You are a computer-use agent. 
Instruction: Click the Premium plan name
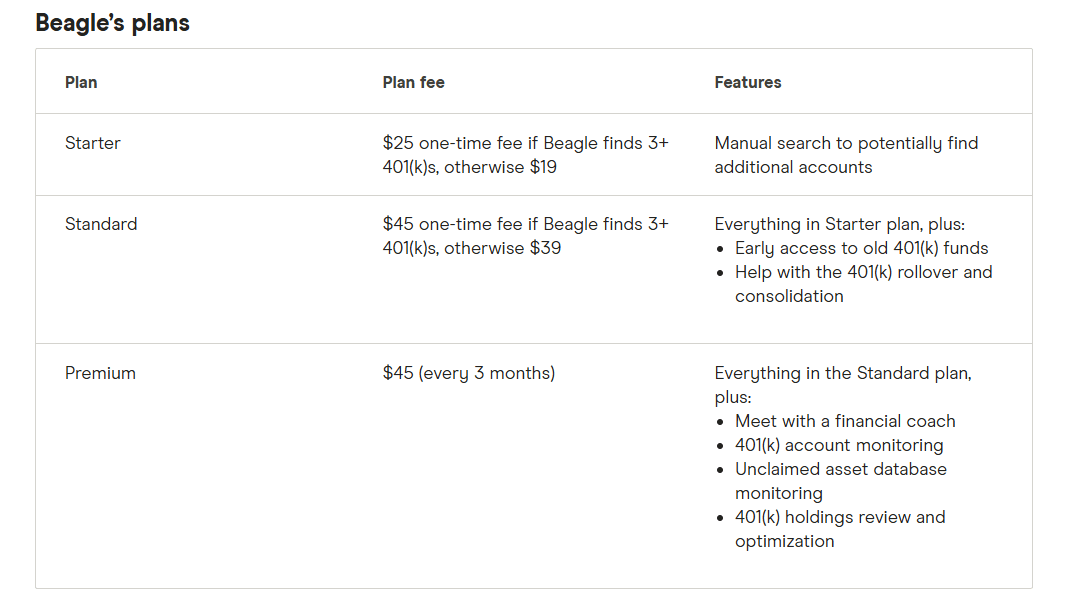(x=100, y=373)
